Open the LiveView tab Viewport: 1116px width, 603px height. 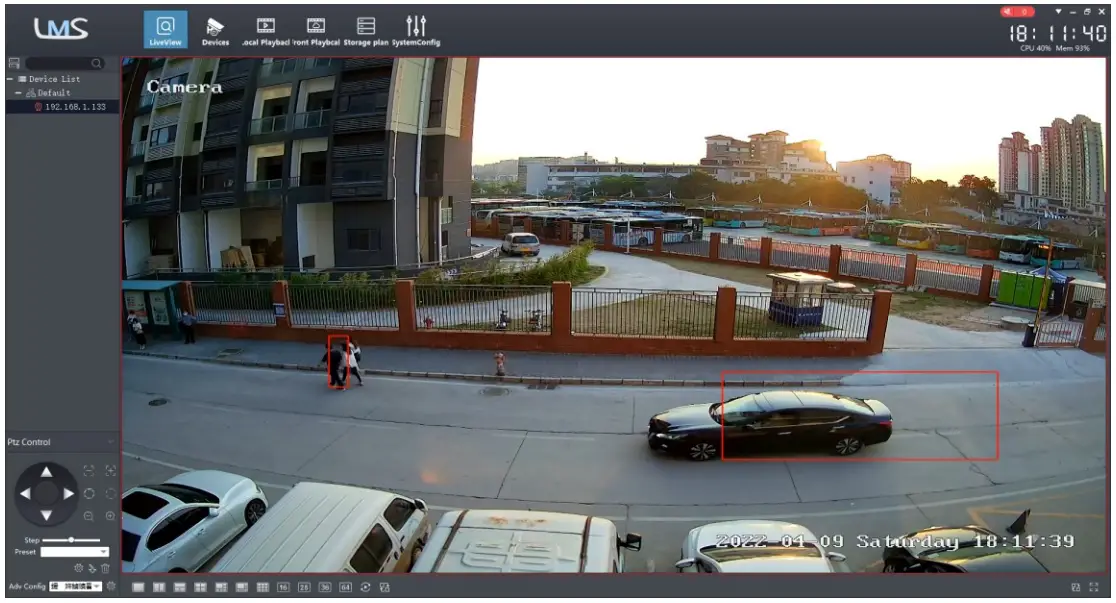(165, 30)
